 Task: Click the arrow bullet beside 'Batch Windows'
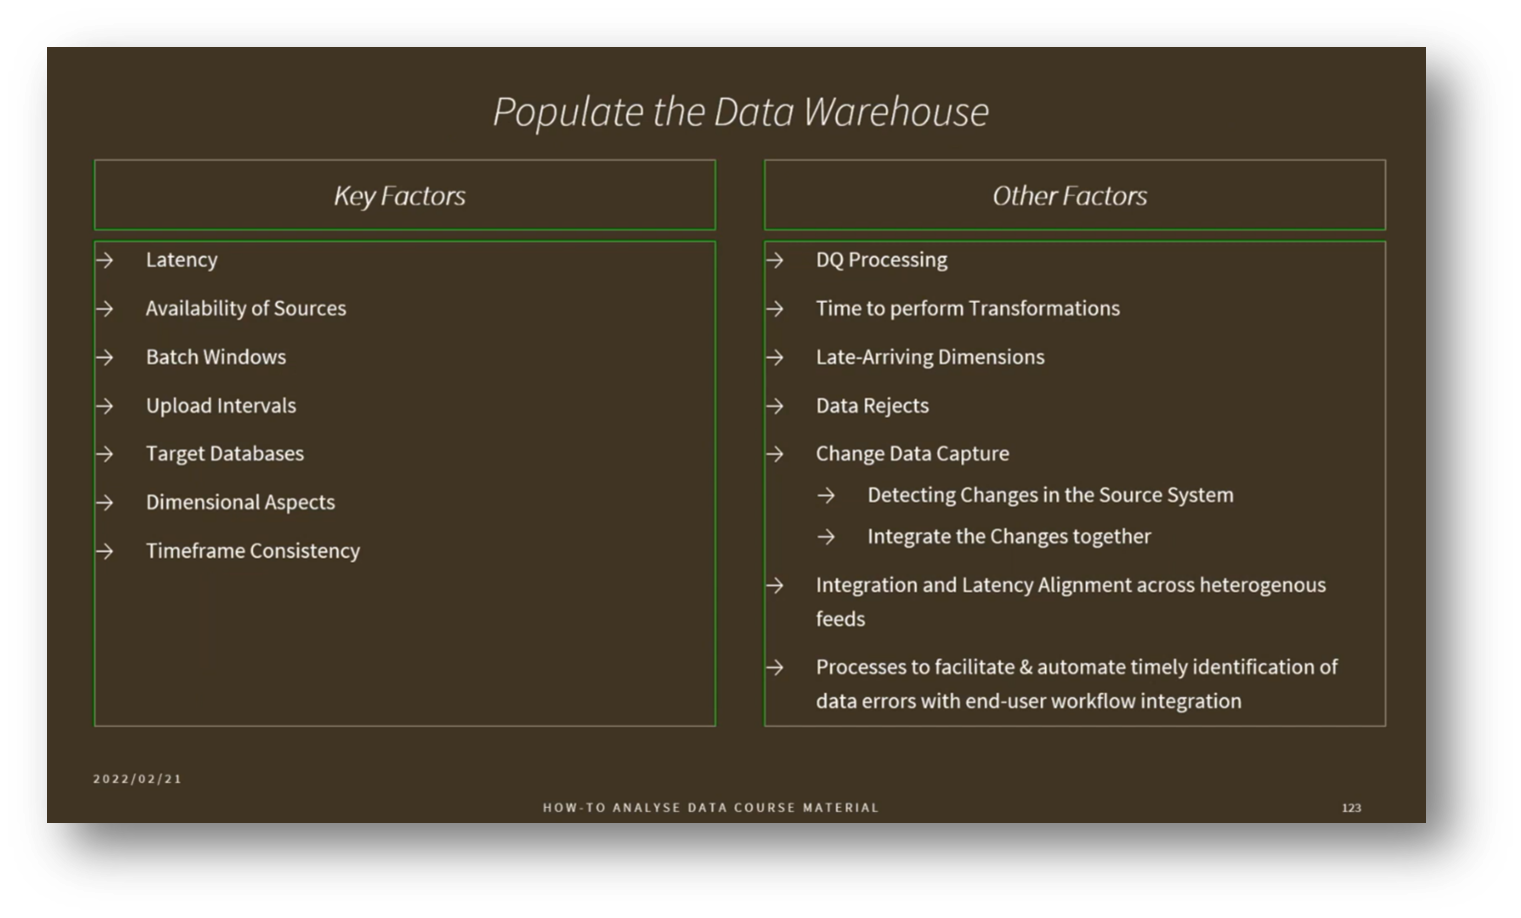tap(105, 357)
